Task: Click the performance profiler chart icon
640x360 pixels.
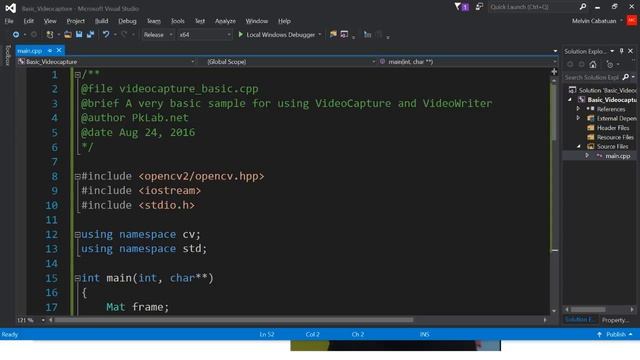Action: (367, 35)
